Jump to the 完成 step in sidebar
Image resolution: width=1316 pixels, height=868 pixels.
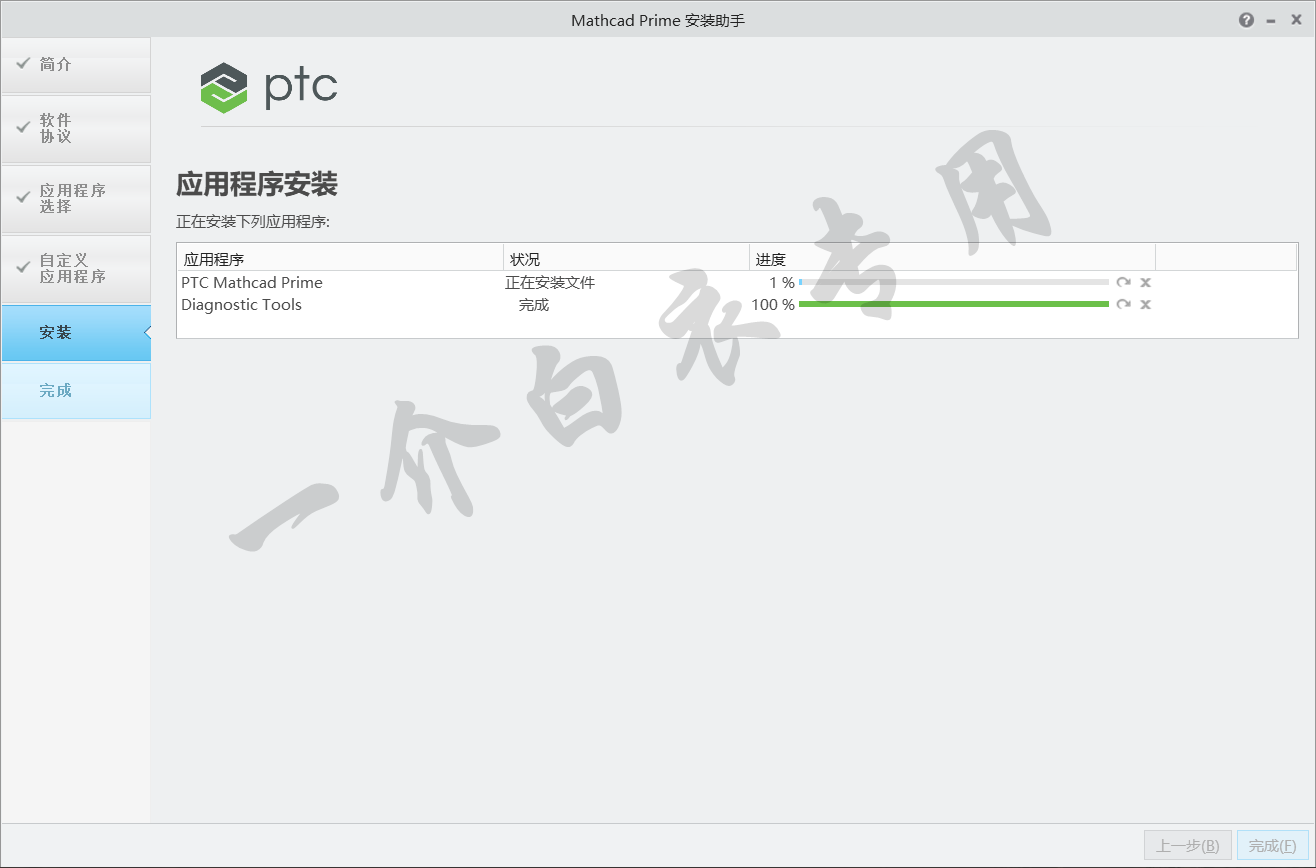tap(76, 391)
